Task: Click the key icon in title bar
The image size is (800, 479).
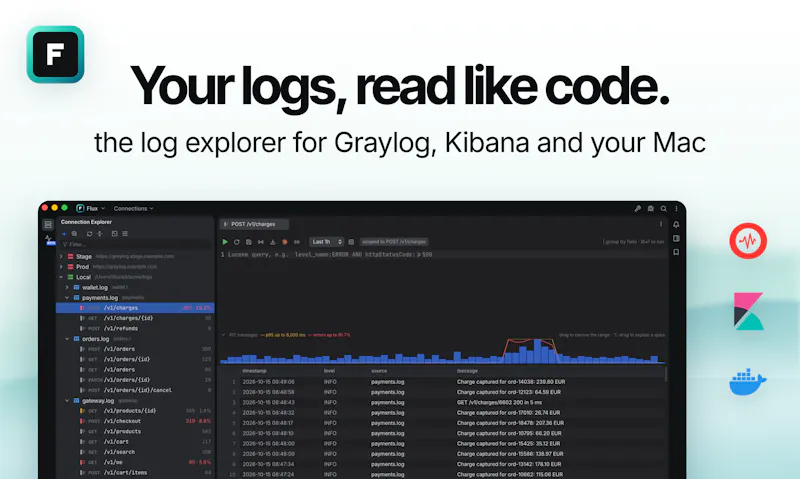Action: [638, 209]
